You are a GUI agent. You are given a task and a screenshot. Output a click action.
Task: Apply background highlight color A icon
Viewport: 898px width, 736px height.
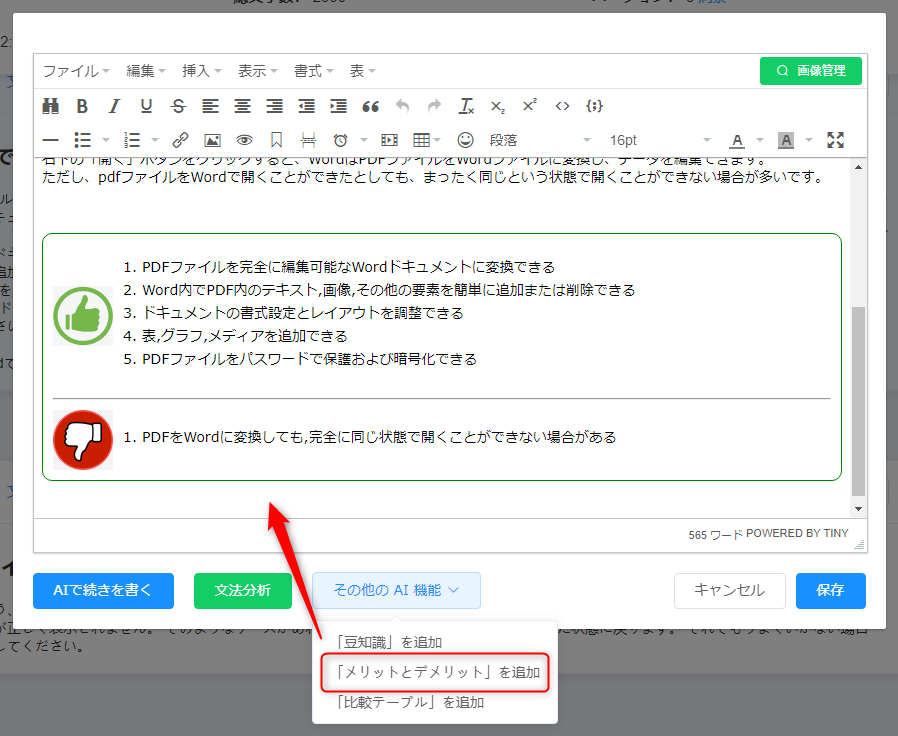(786, 140)
